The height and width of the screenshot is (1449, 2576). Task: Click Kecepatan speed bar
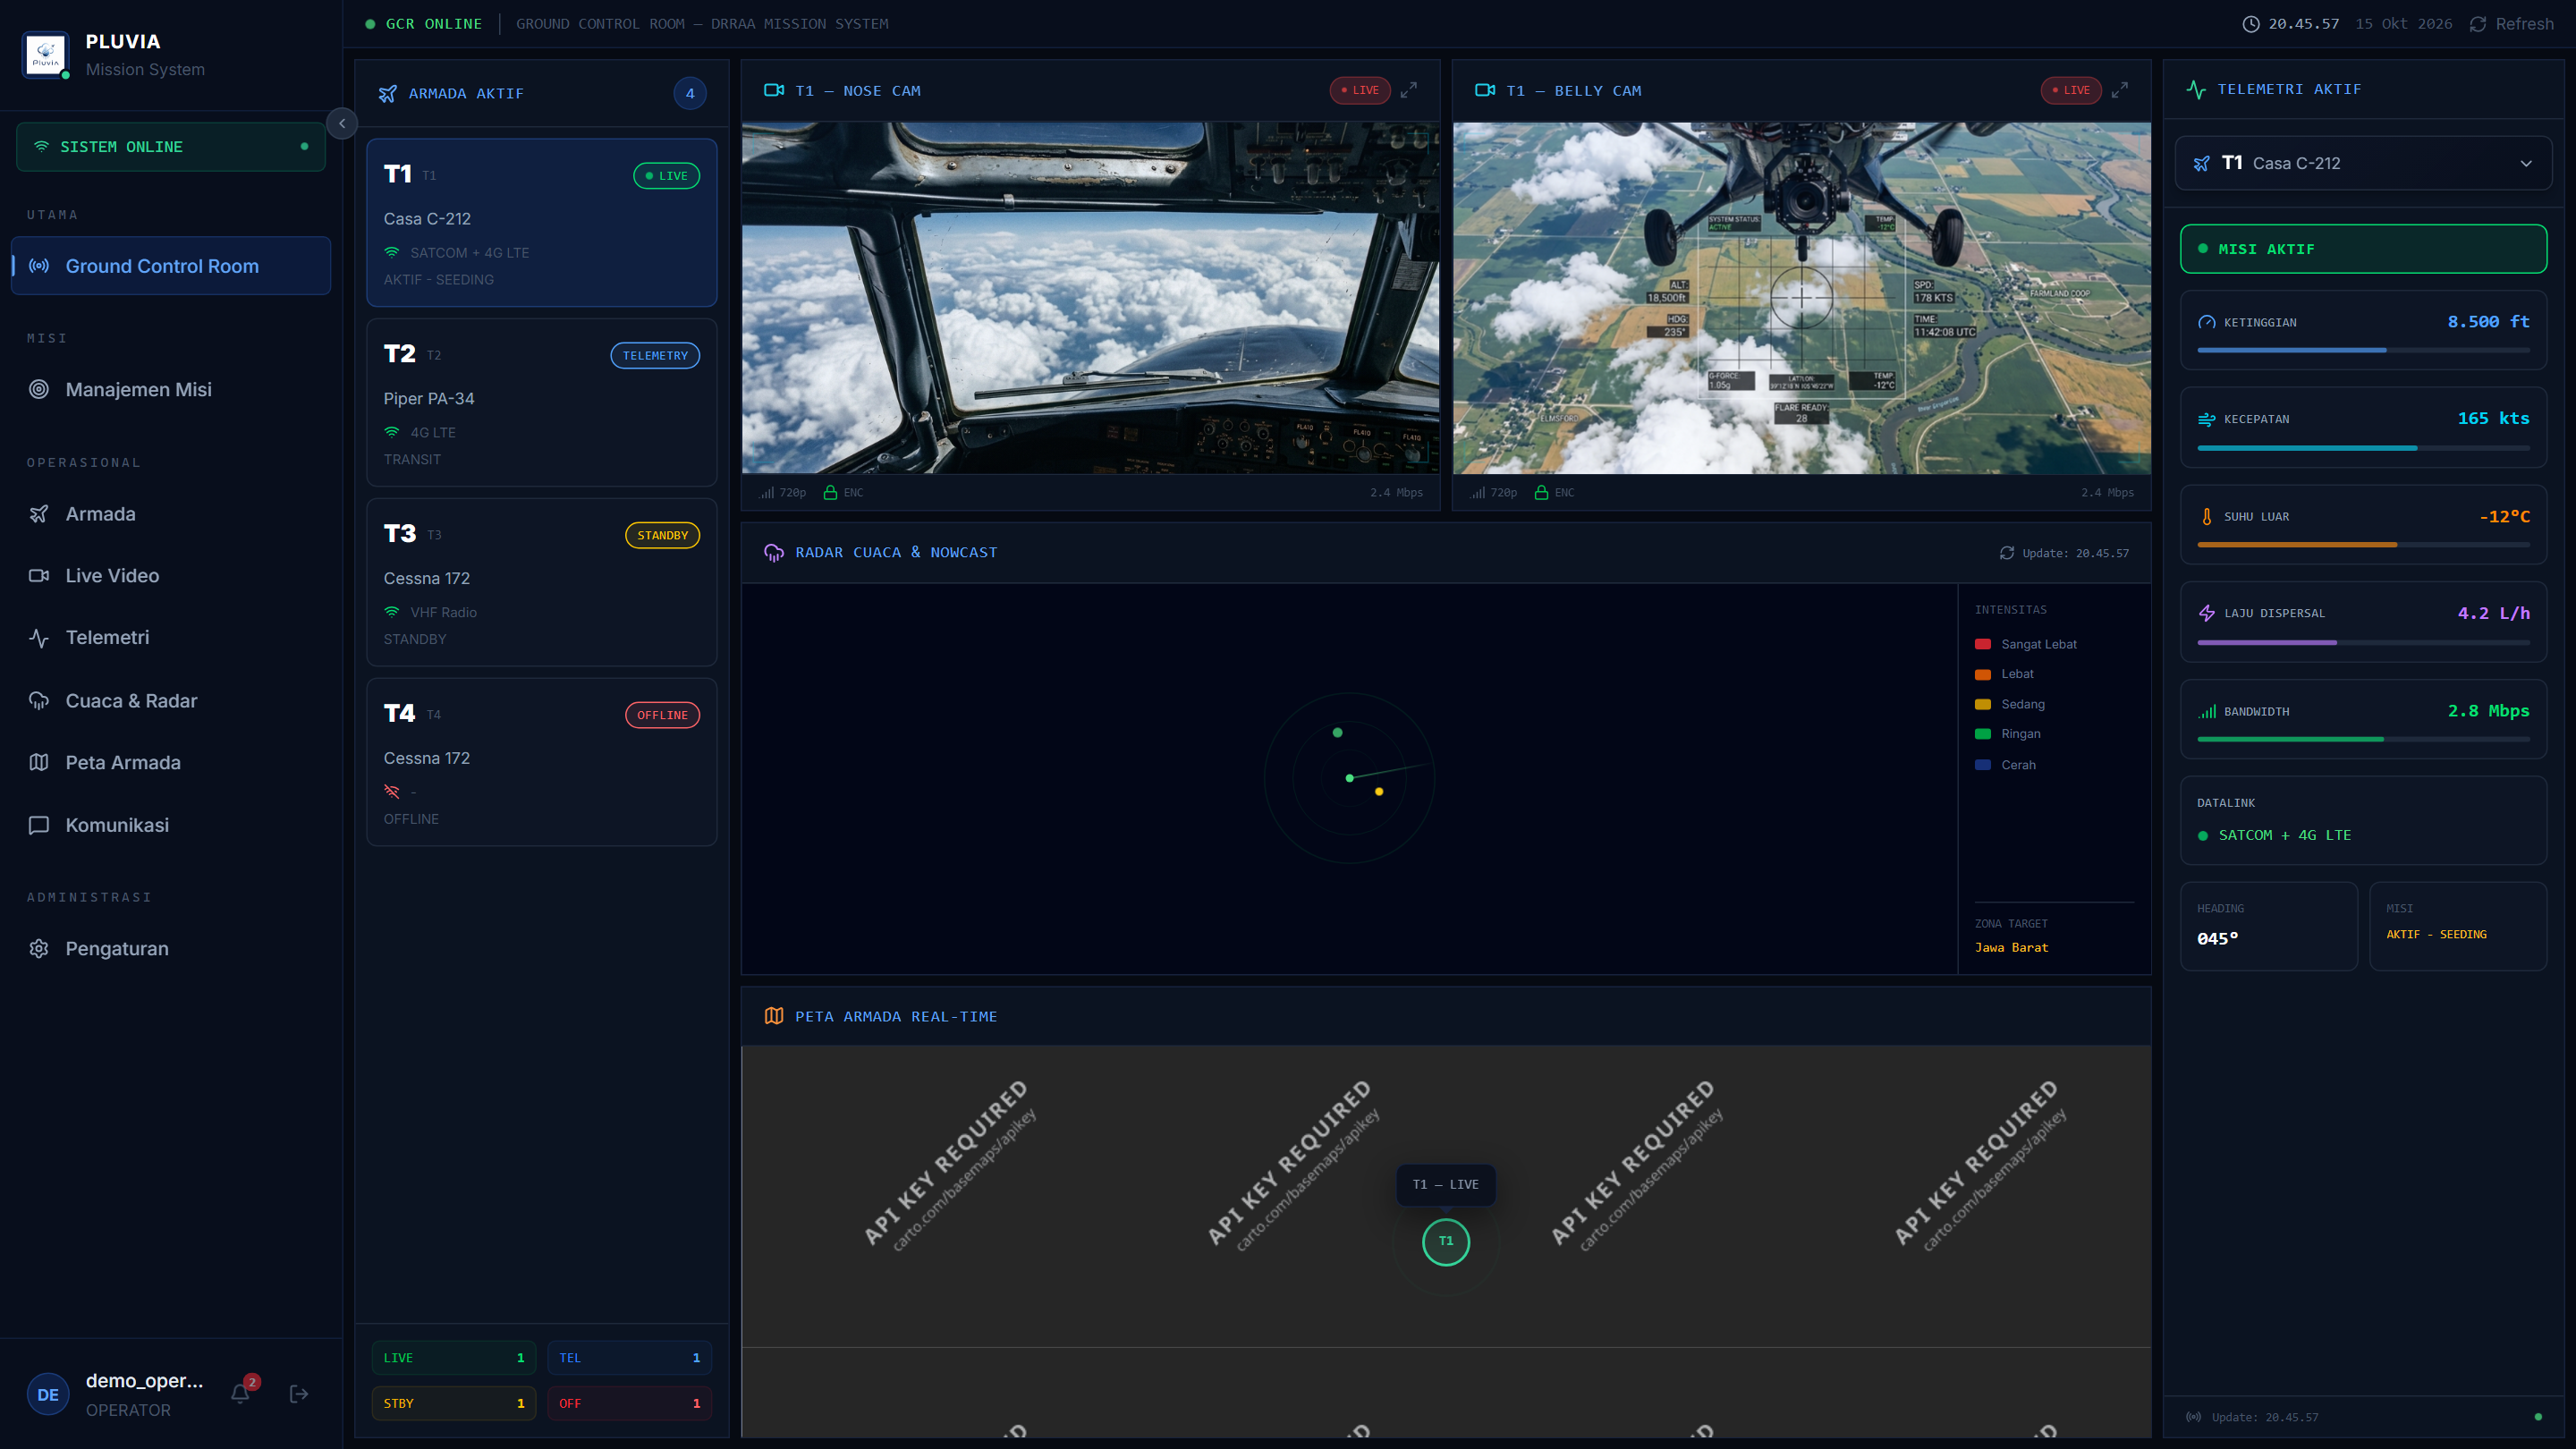pyautogui.click(x=2363, y=448)
